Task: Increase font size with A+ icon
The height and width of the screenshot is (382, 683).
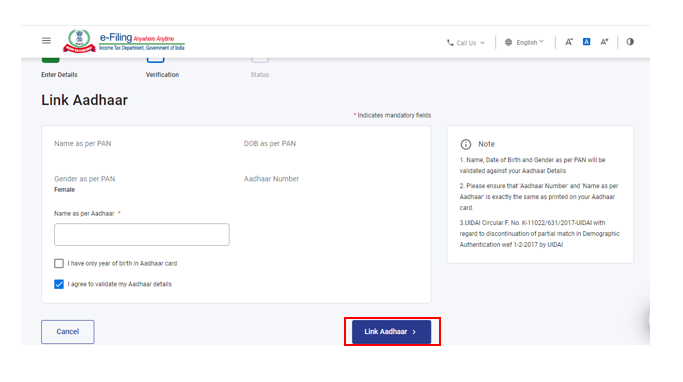Action: (x=604, y=42)
